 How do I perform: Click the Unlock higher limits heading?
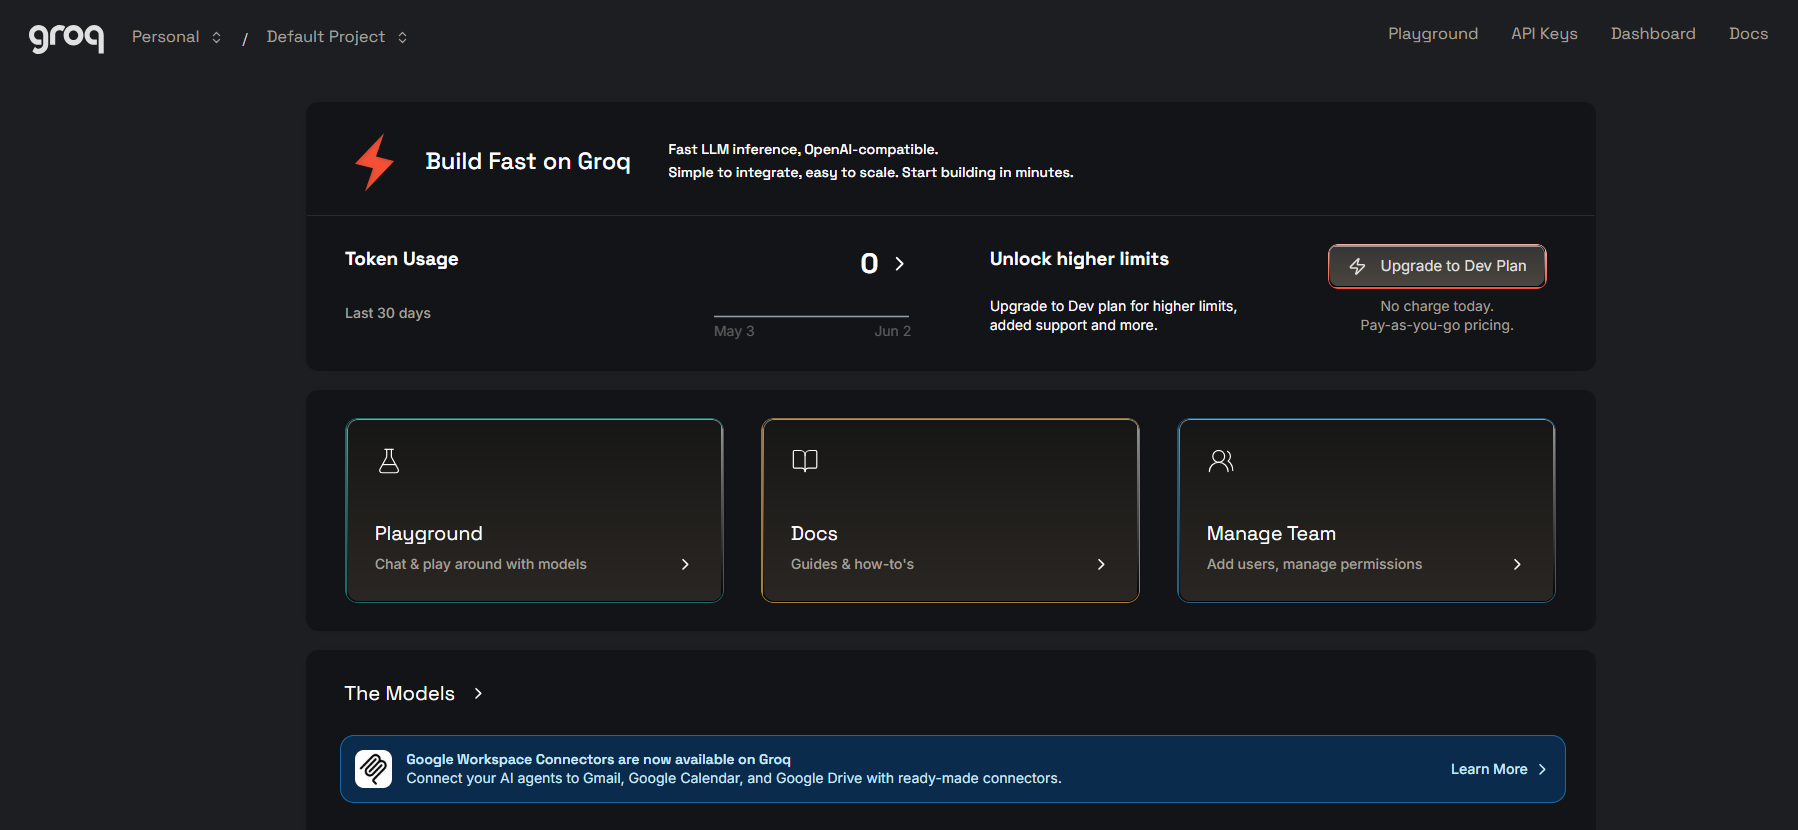(1079, 259)
